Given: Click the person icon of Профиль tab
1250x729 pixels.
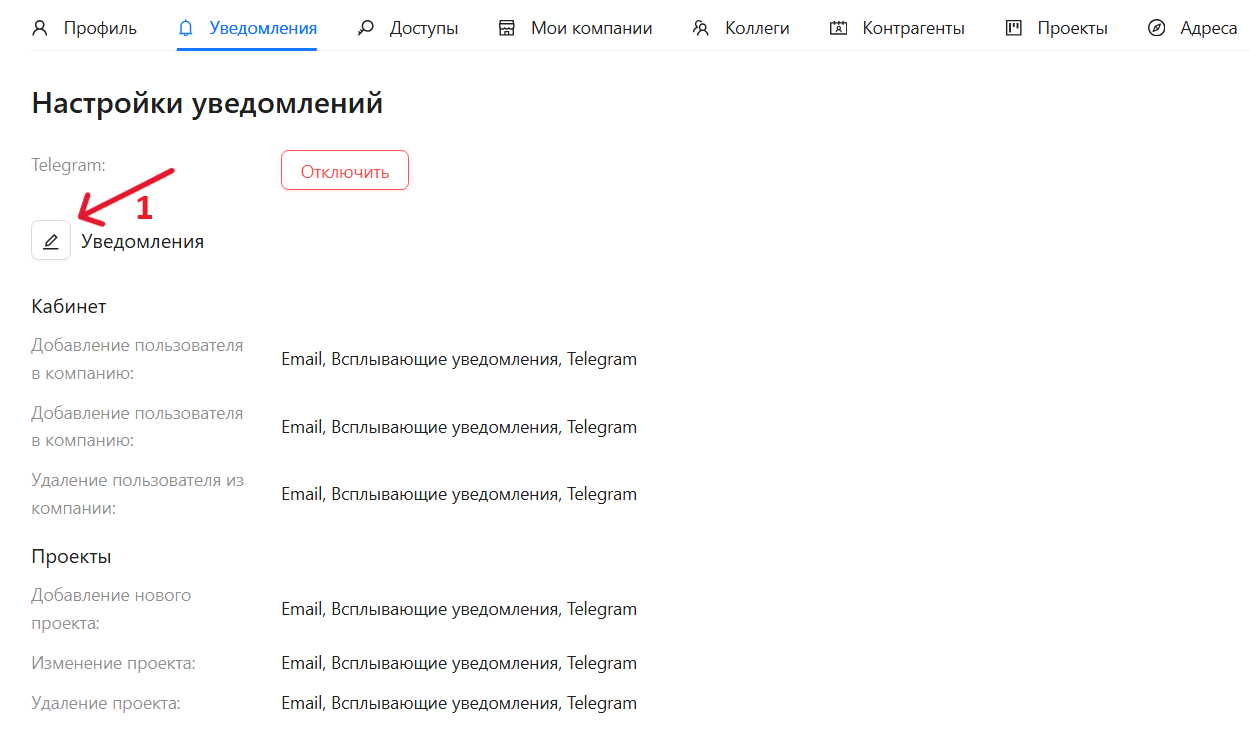Looking at the screenshot, I should pyautogui.click(x=40, y=28).
